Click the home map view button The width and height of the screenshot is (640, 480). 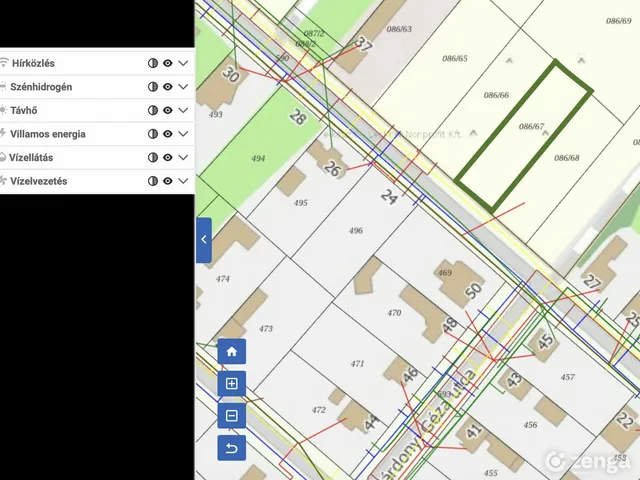(x=231, y=351)
